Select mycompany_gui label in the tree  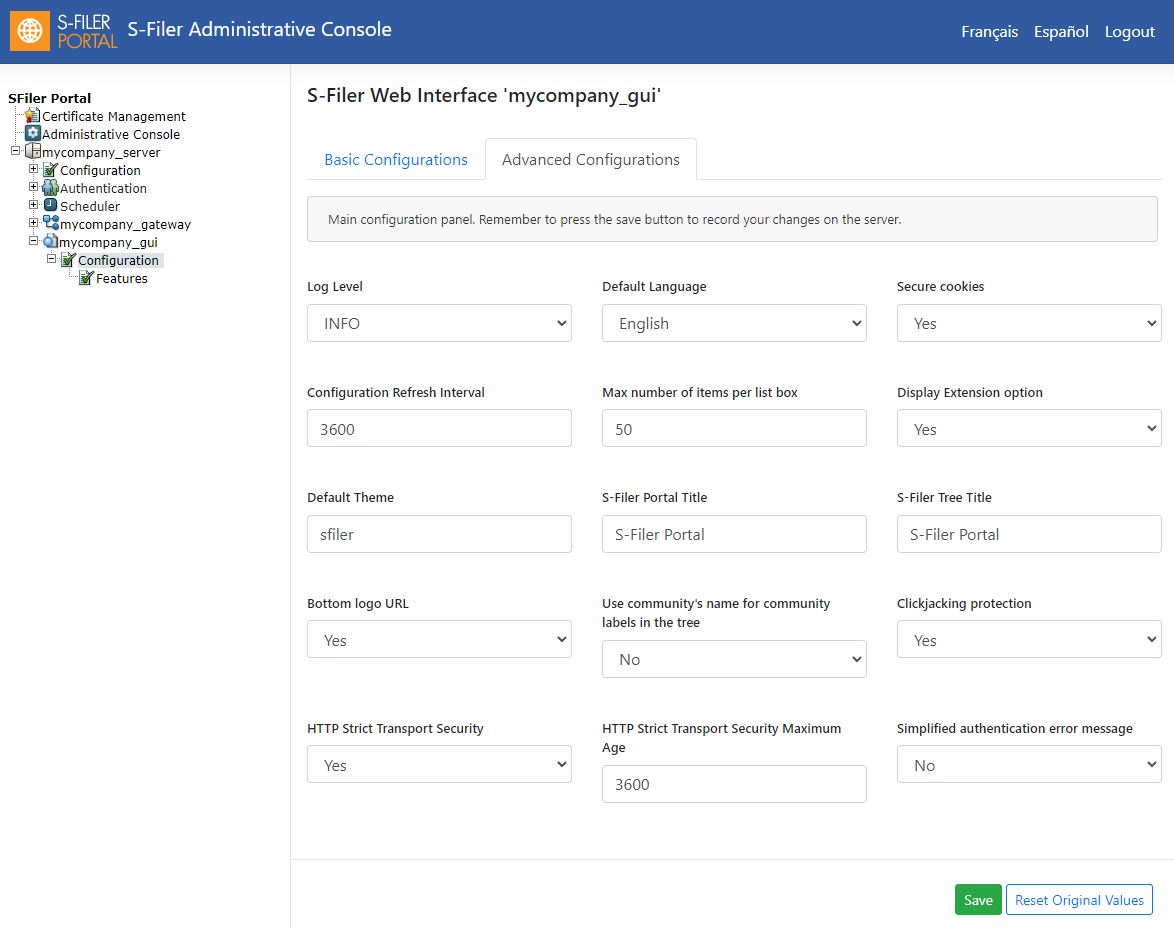[108, 242]
